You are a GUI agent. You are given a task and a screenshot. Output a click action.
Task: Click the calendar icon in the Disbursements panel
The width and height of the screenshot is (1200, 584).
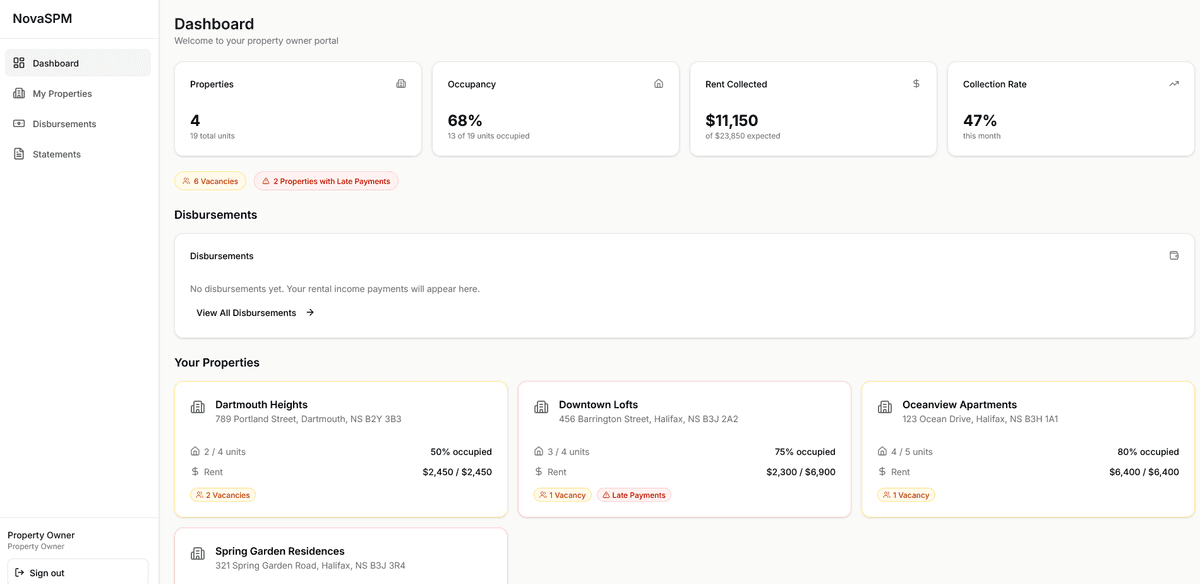pyautogui.click(x=1173, y=255)
